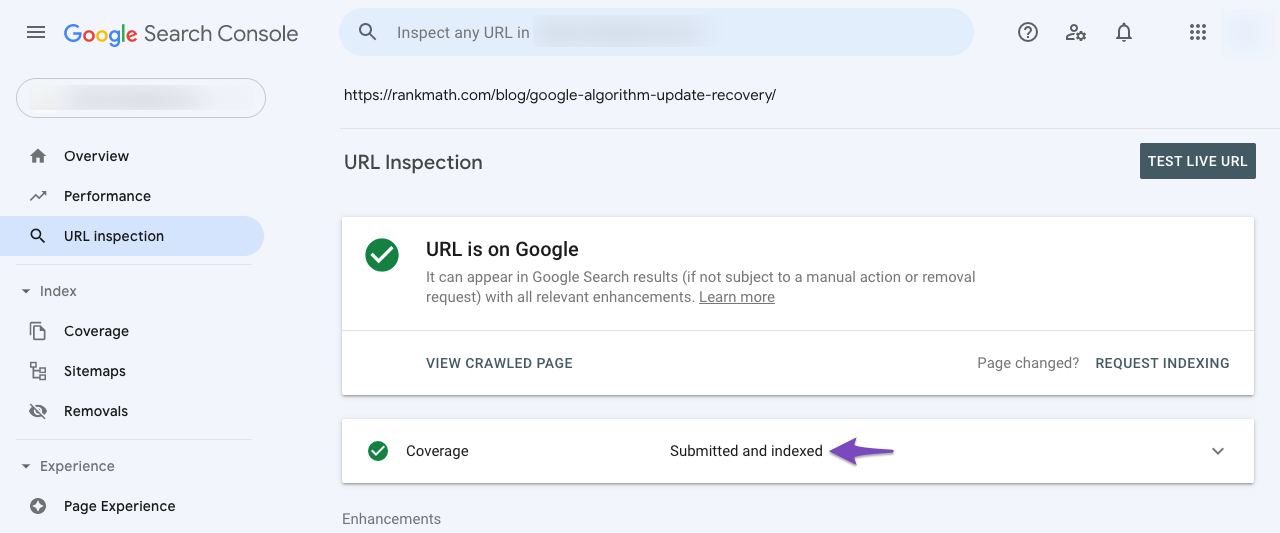Image resolution: width=1280 pixels, height=533 pixels.
Task: Collapse the Index section arrow
Action: point(26,291)
